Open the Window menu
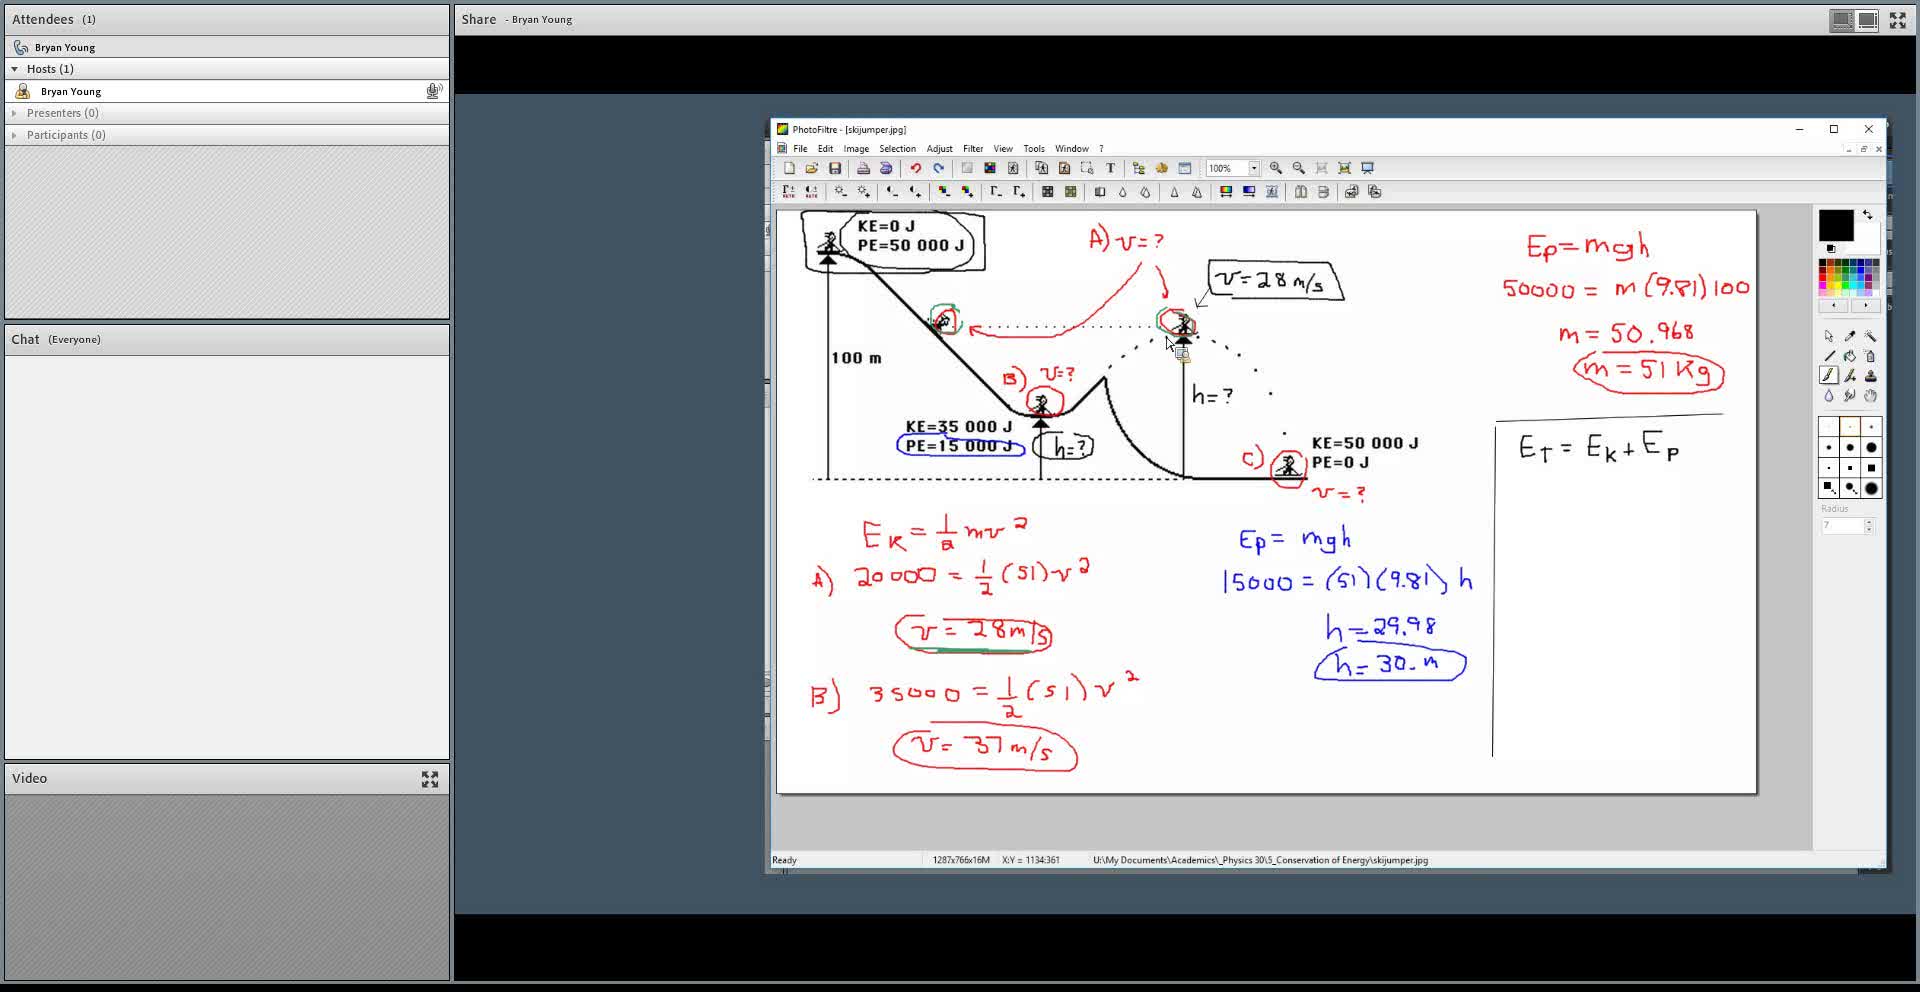The height and width of the screenshot is (992, 1920). [x=1071, y=149]
